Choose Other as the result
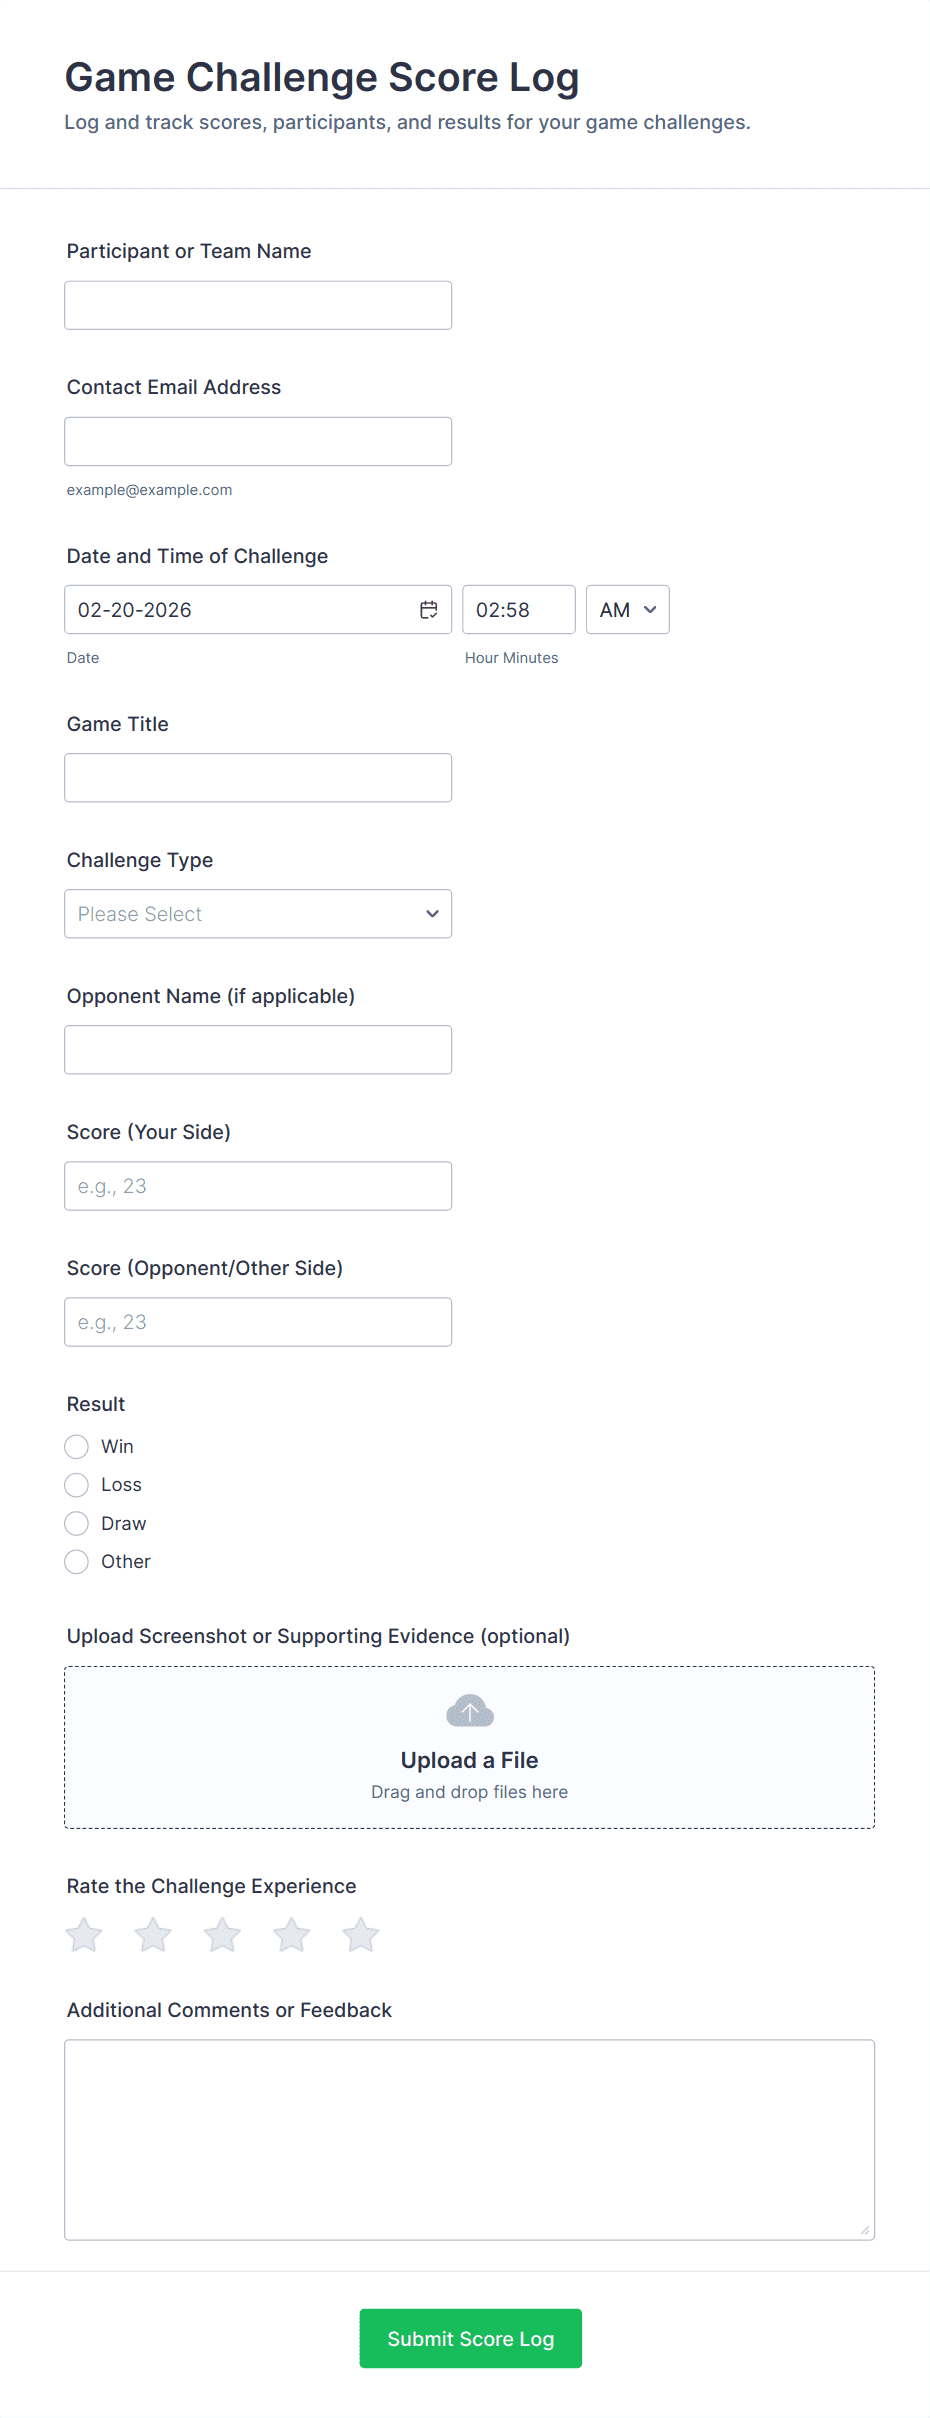The image size is (930, 2418). [x=77, y=1562]
